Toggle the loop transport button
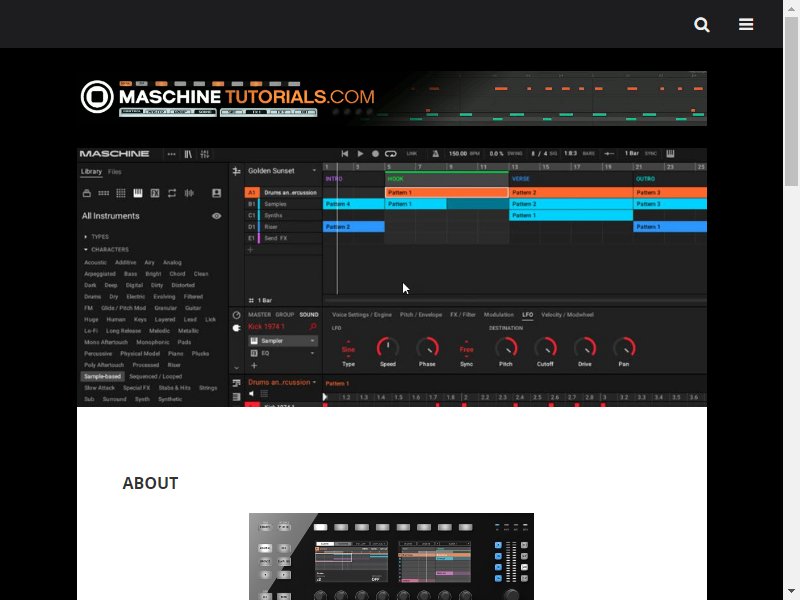800x600 pixels. (391, 154)
